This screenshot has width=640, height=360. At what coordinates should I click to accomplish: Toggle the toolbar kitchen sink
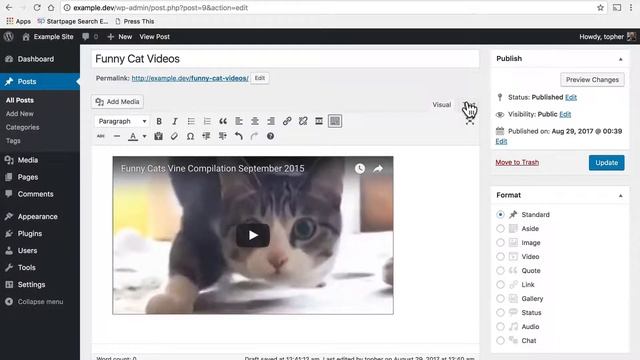coord(335,121)
